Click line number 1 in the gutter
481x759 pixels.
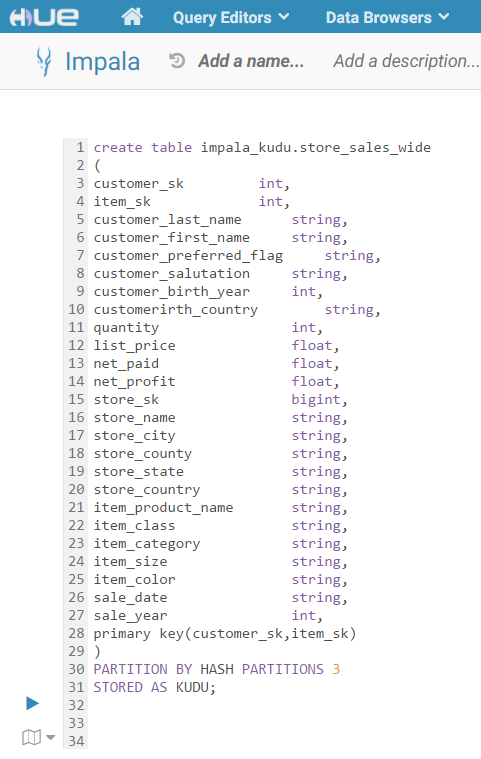[x=80, y=147]
